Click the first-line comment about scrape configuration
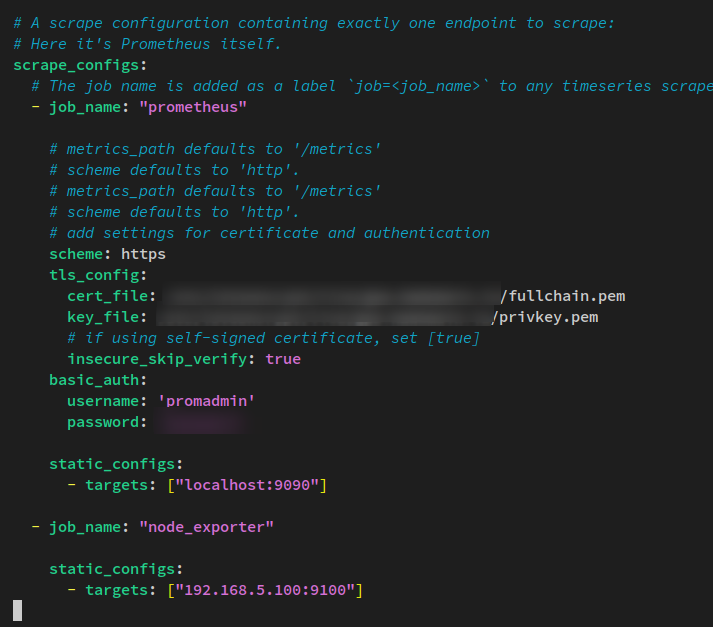The image size is (713, 627). click(314, 23)
